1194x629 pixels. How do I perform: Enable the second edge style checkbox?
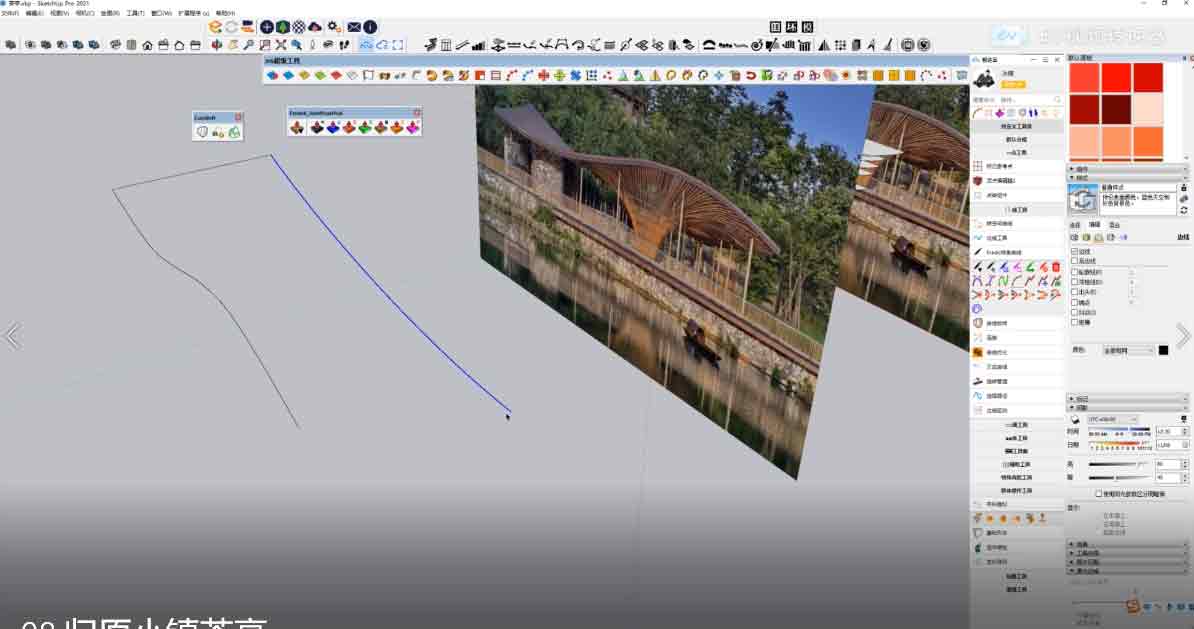[1074, 262]
